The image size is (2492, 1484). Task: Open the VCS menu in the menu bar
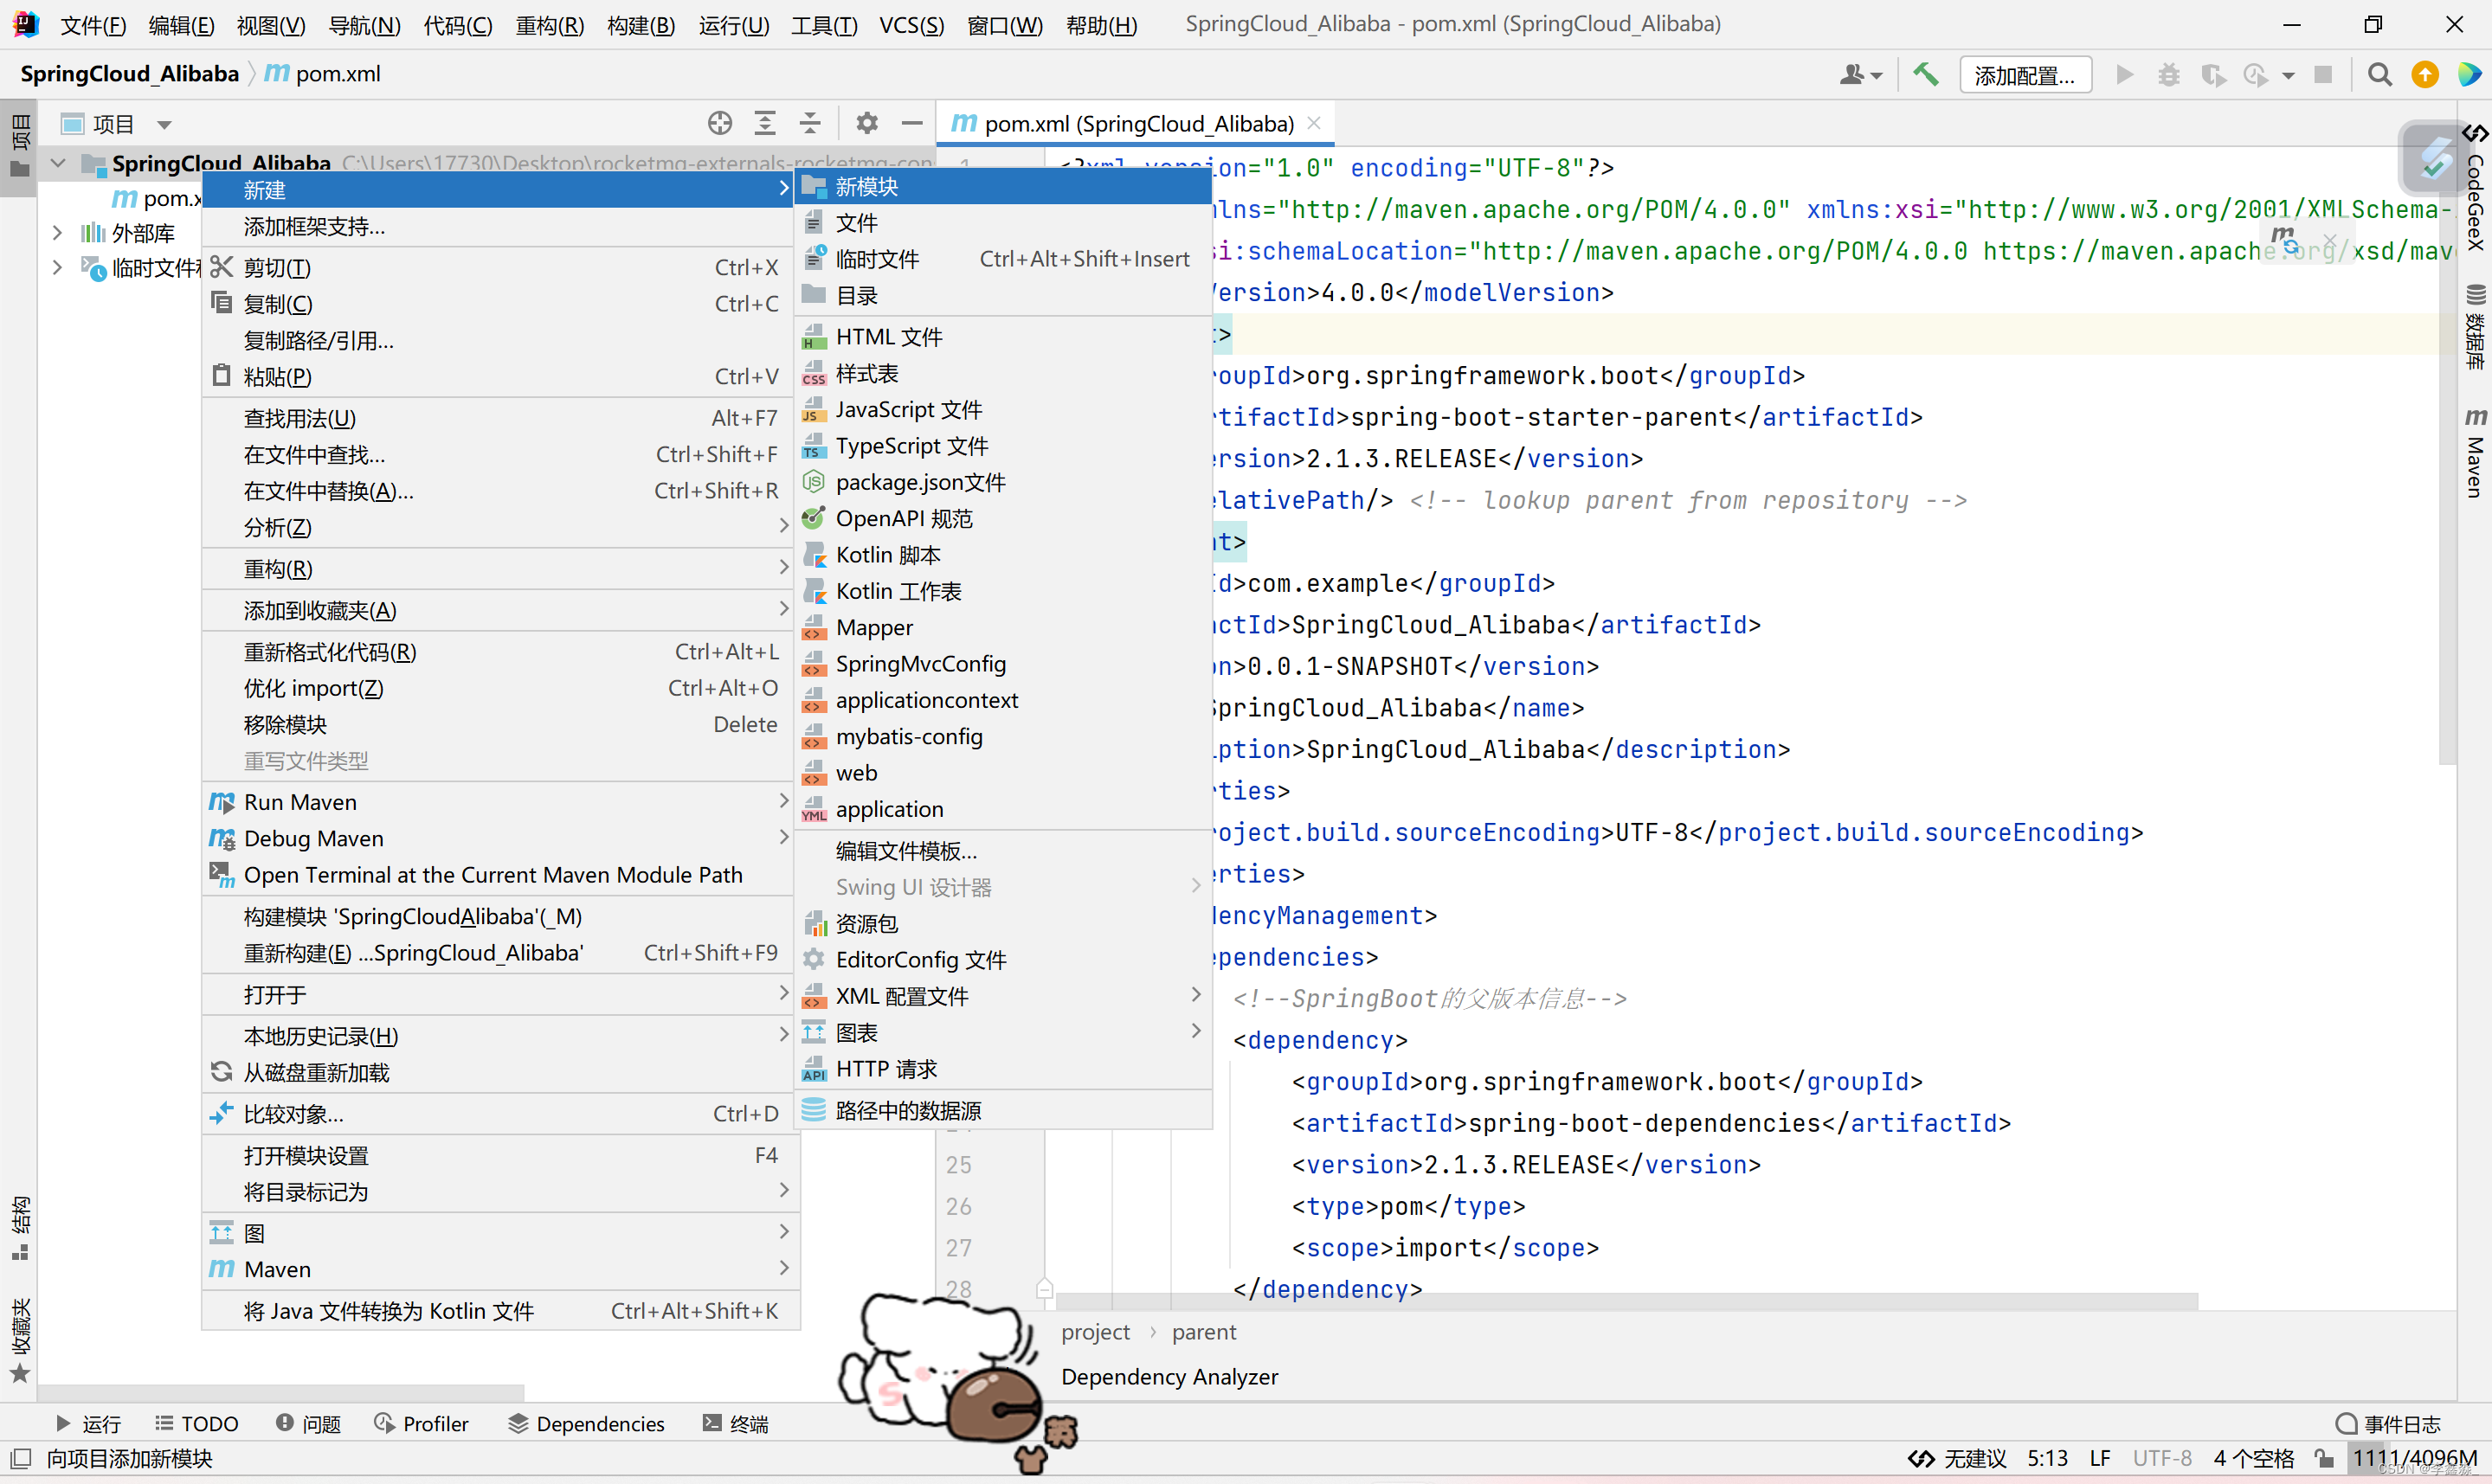click(911, 25)
